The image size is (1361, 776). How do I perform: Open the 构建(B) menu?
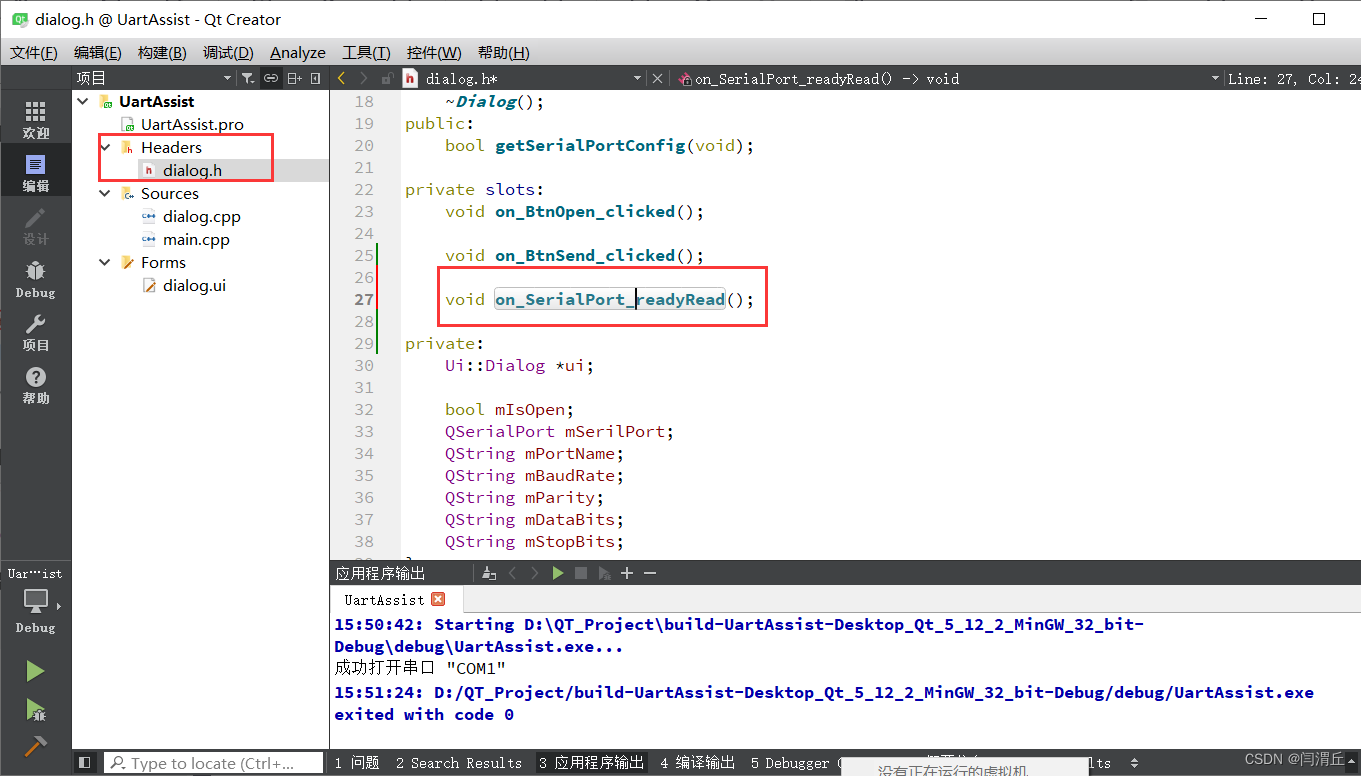162,53
